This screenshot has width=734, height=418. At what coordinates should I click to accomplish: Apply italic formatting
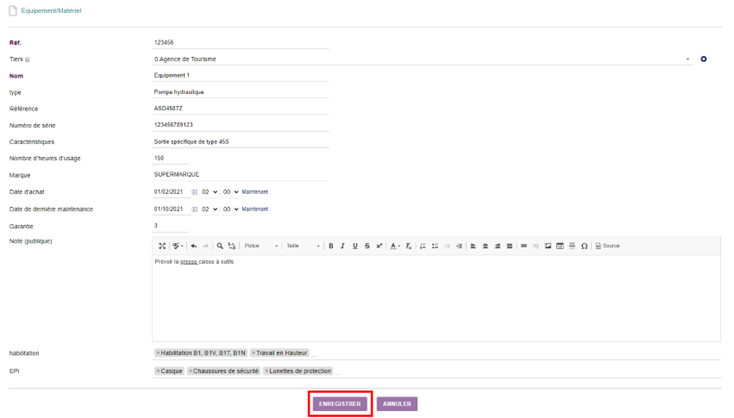(343, 246)
